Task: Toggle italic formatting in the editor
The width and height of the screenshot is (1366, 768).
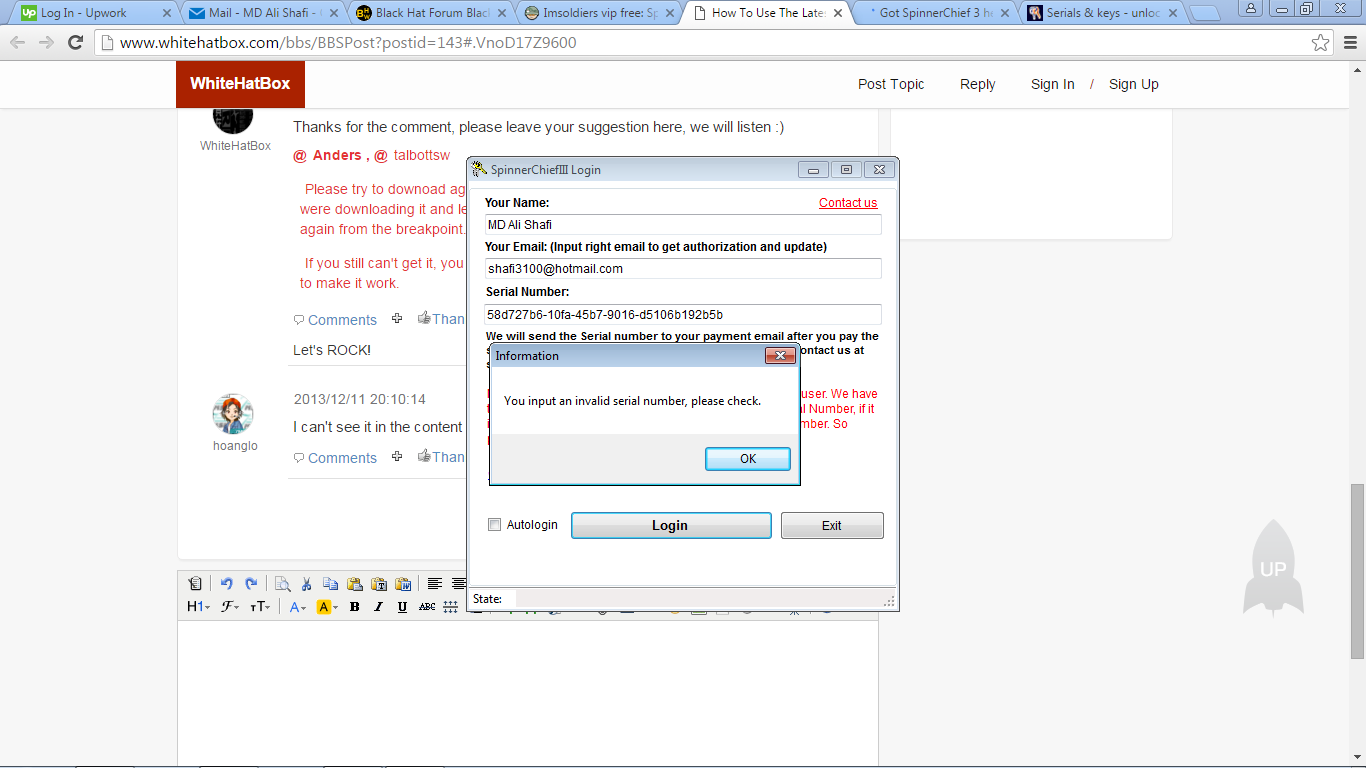Action: 378,607
